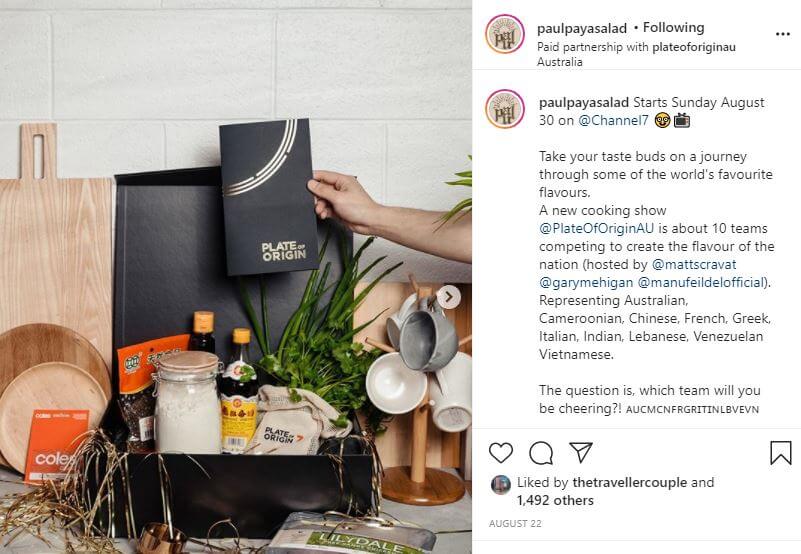Image resolution: width=801 pixels, height=554 pixels.
Task: Share the post via paper plane icon
Action: pos(581,452)
